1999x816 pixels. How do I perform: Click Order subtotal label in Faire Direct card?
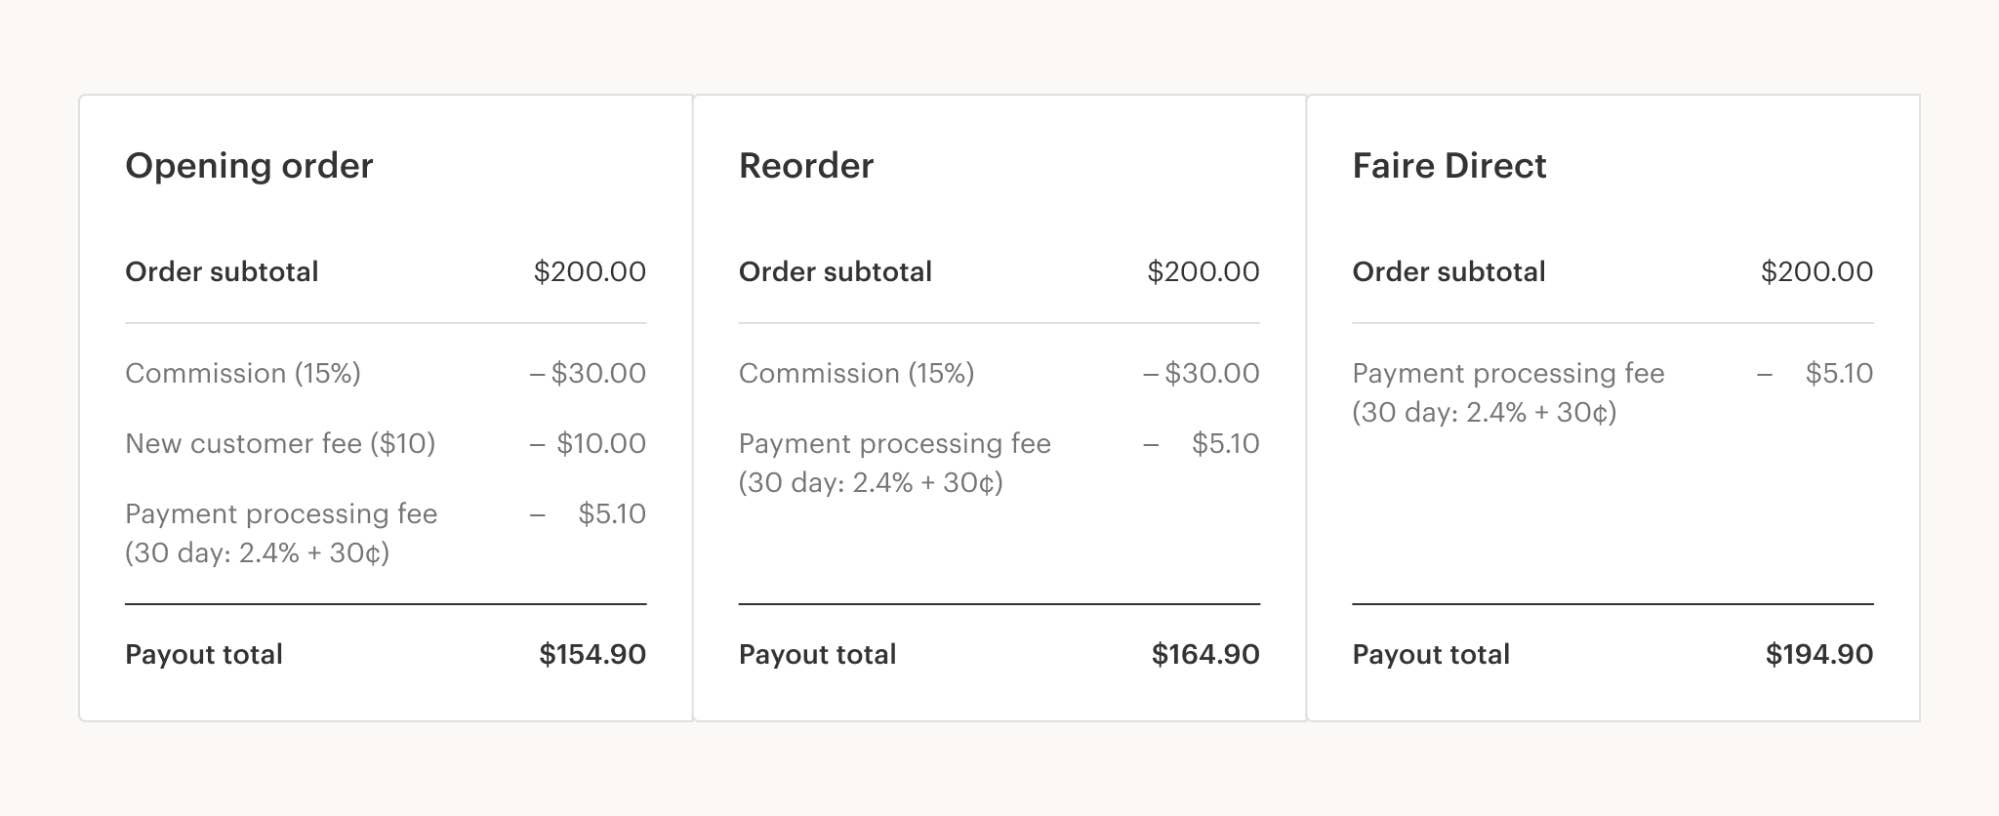coord(1448,272)
